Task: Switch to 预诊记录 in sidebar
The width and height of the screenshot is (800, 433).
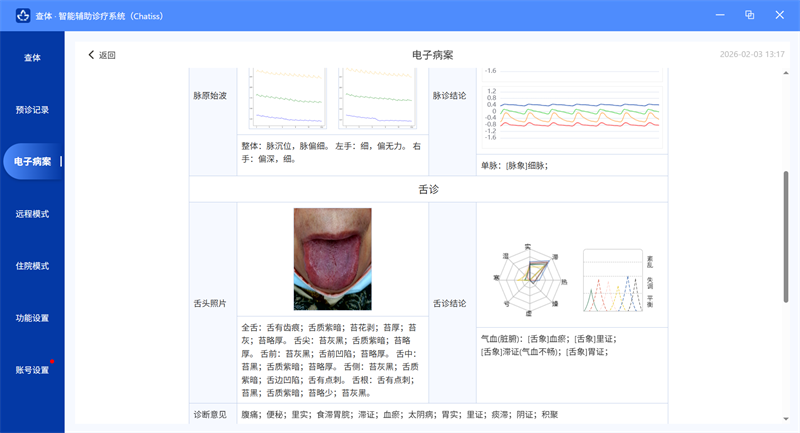Action: coord(32,110)
